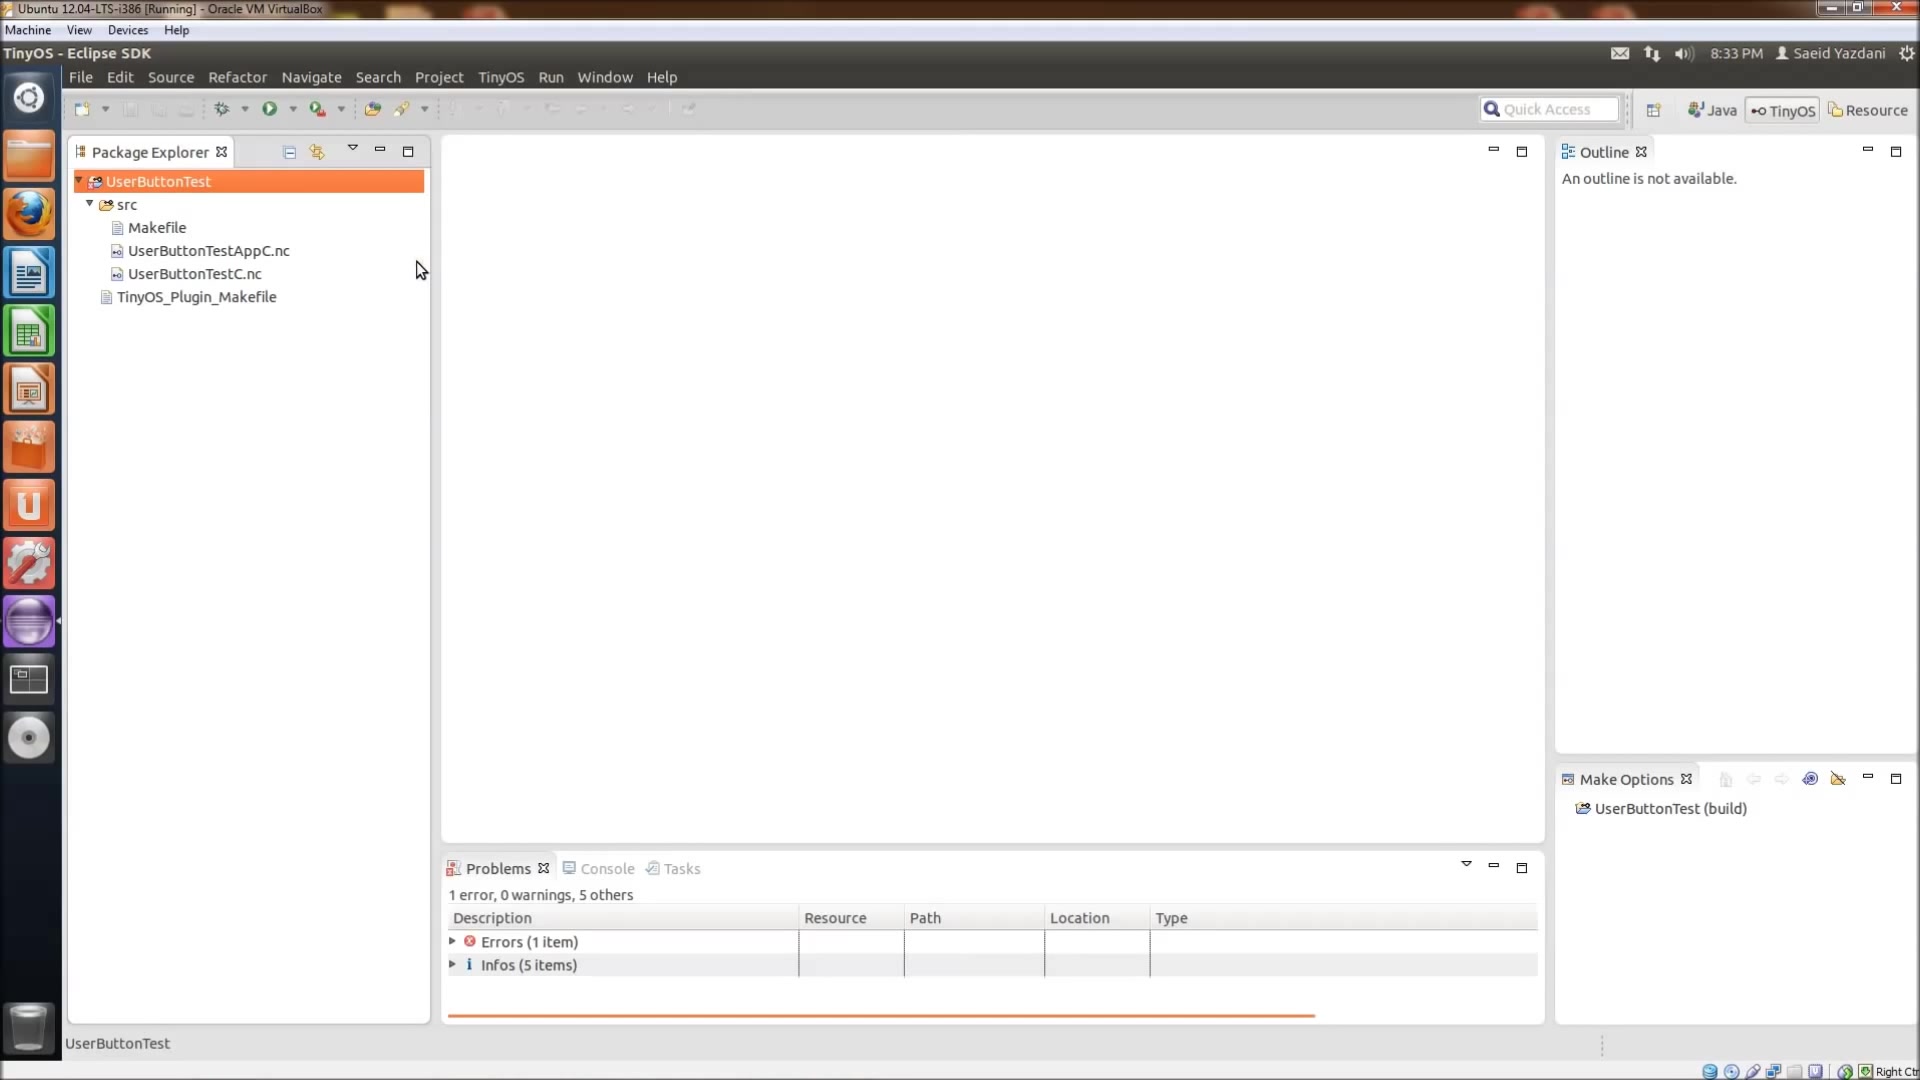The height and width of the screenshot is (1080, 1920).
Task: Expand the Errors (1 item) tree node
Action: [452, 940]
